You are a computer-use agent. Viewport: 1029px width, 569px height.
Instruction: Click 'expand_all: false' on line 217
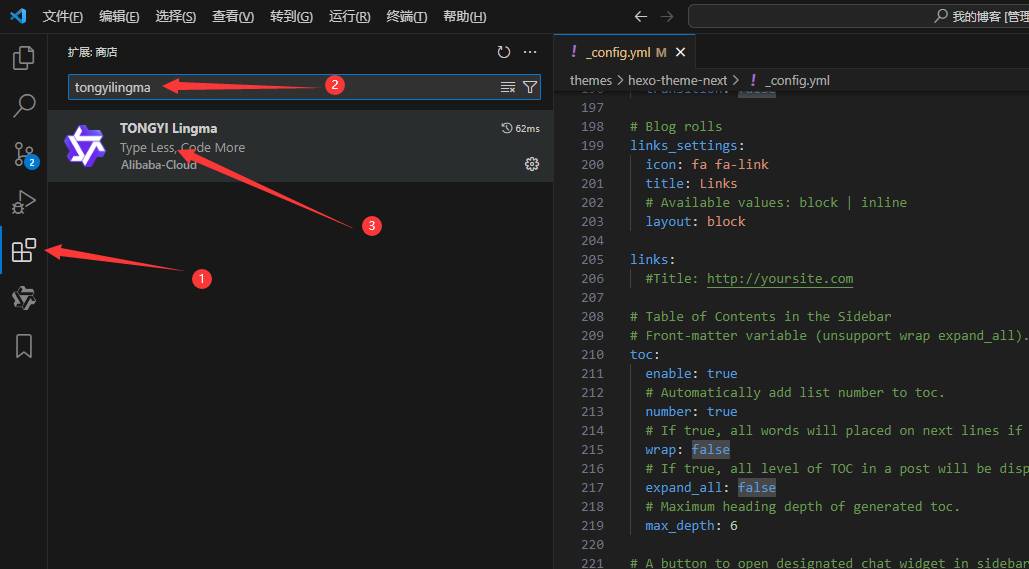pyautogui.click(x=710, y=488)
